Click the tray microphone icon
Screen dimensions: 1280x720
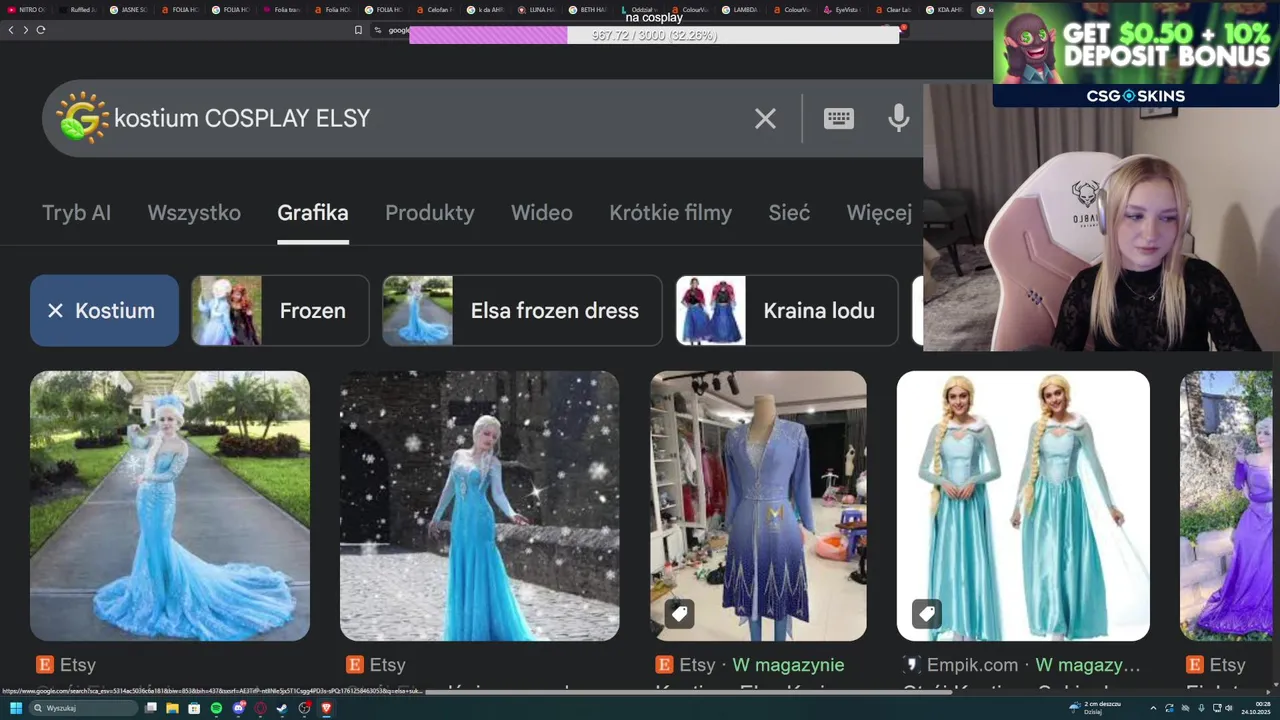point(1201,708)
